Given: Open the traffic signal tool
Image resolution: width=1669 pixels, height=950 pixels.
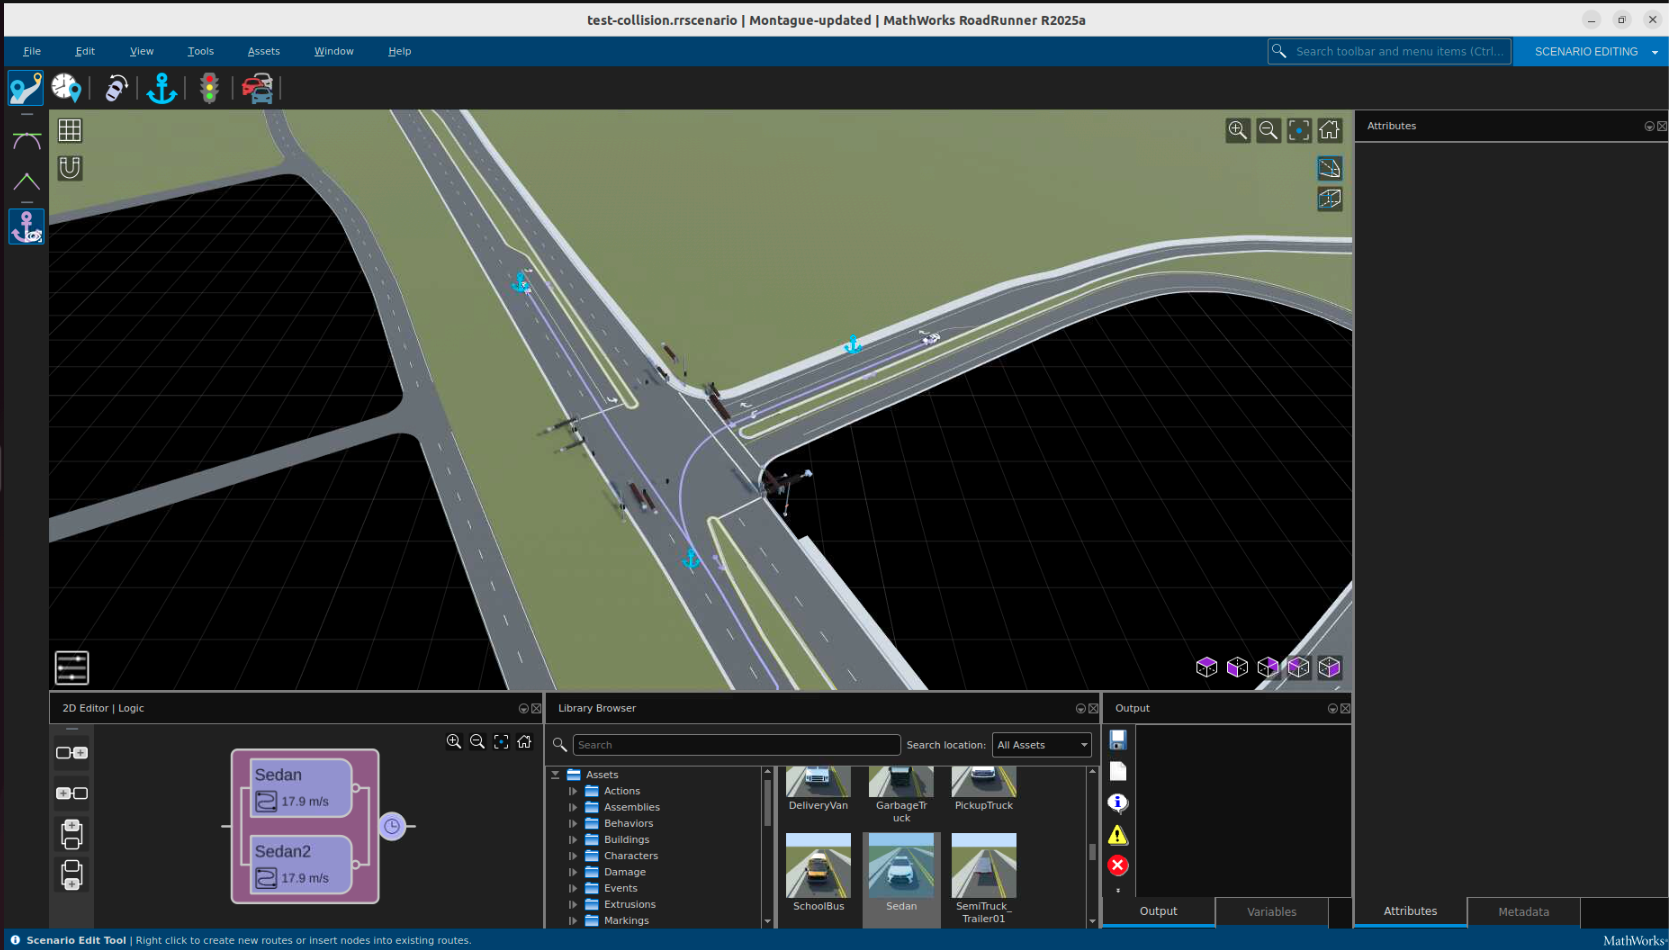Looking at the screenshot, I should point(209,88).
